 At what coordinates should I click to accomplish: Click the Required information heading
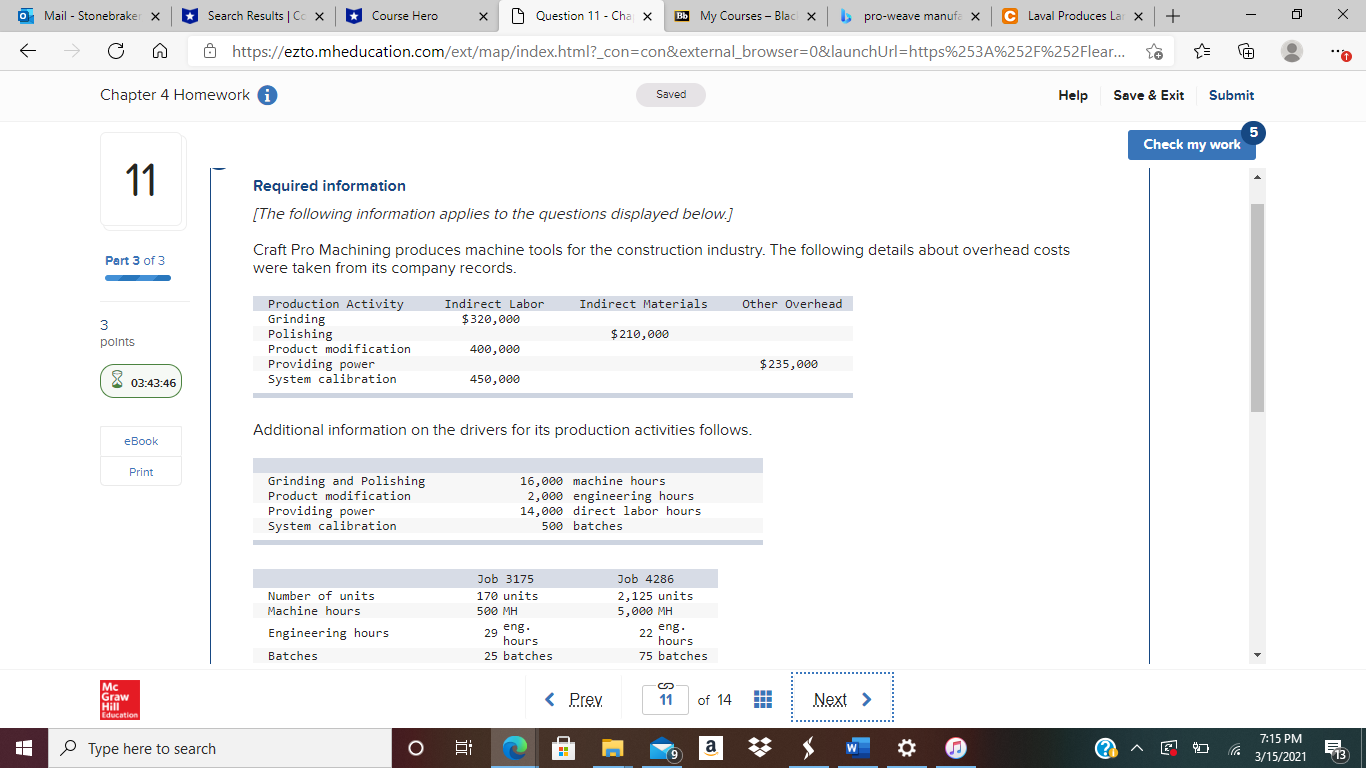pyautogui.click(x=329, y=186)
